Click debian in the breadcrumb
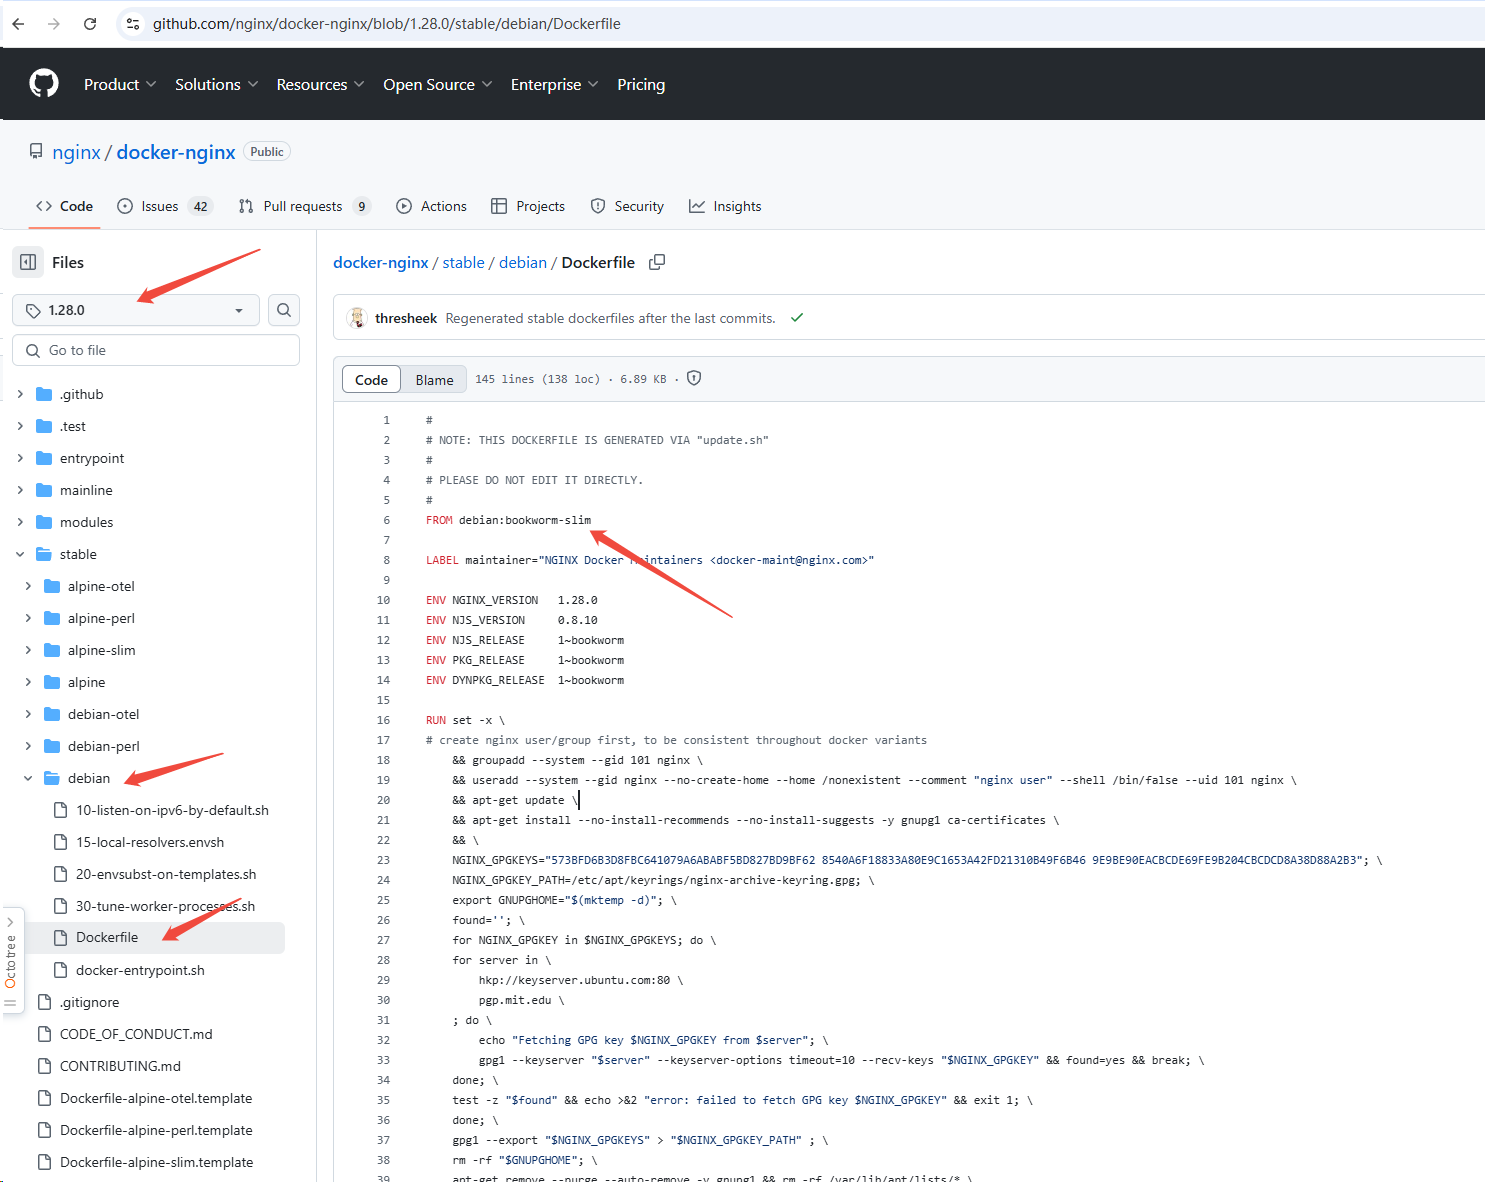Screen dimensions: 1485x1182 pyautogui.click(x=523, y=262)
